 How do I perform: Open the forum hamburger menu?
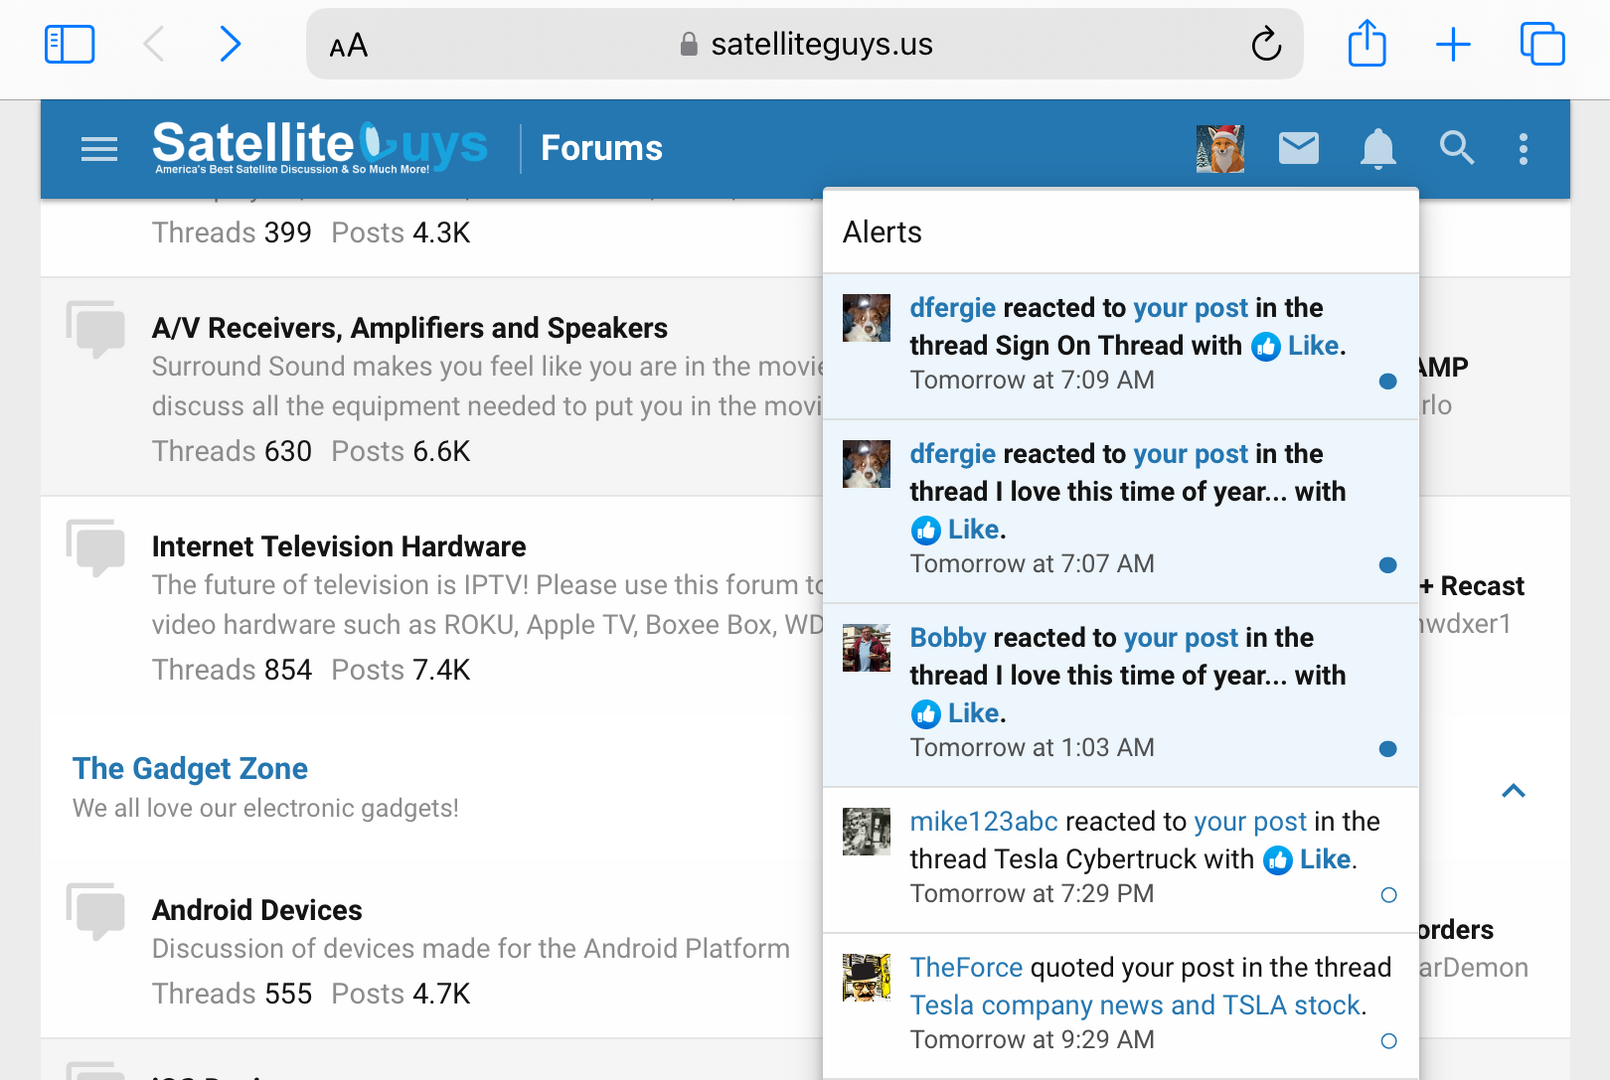click(99, 149)
